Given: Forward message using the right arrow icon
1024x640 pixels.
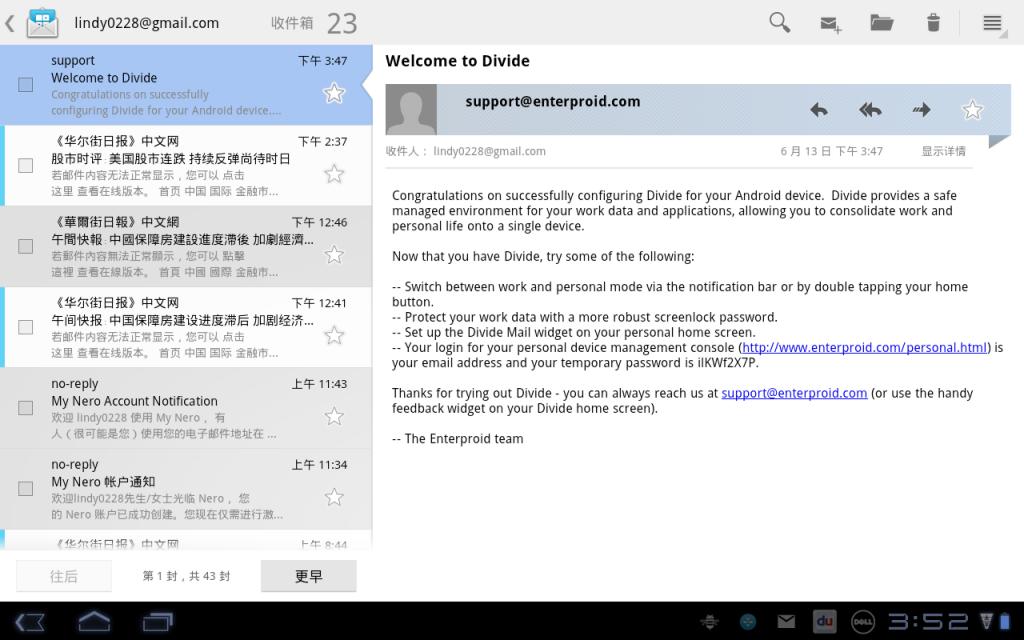Looking at the screenshot, I should click(x=921, y=110).
